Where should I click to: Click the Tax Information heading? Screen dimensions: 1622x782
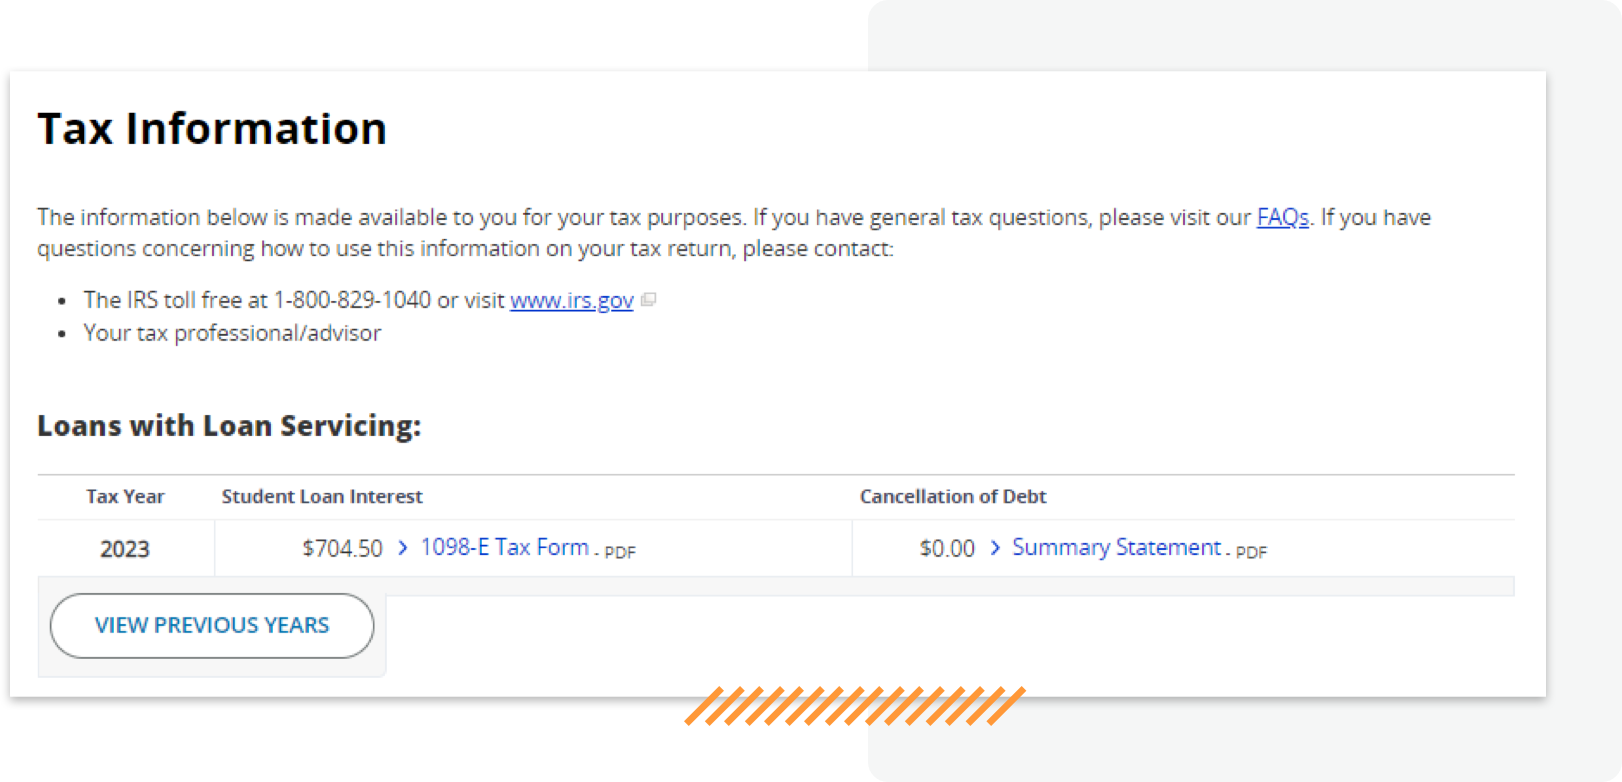212,129
